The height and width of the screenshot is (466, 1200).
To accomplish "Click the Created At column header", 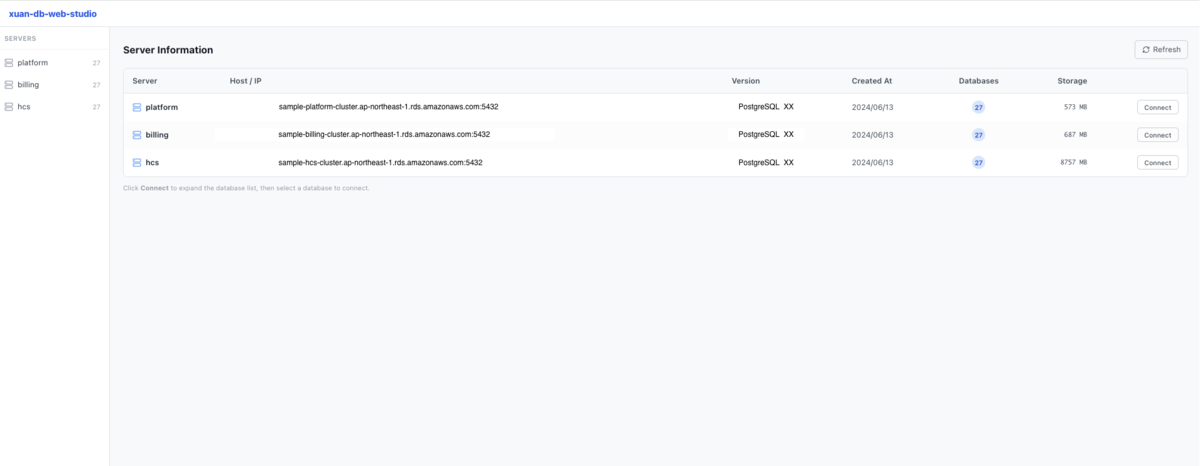I will [873, 81].
